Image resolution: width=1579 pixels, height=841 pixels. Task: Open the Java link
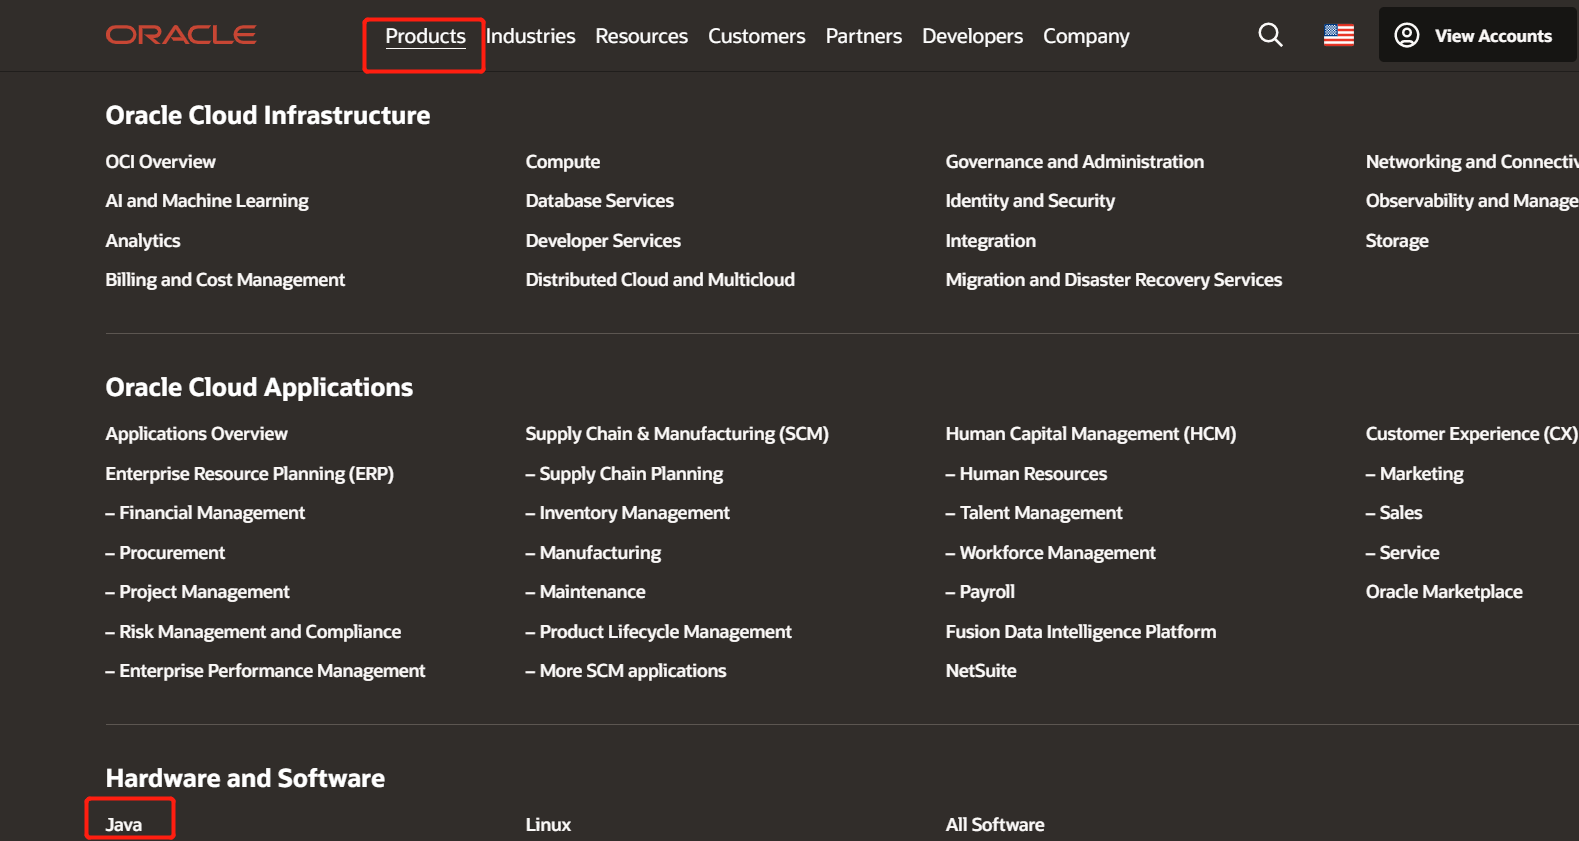point(124,825)
